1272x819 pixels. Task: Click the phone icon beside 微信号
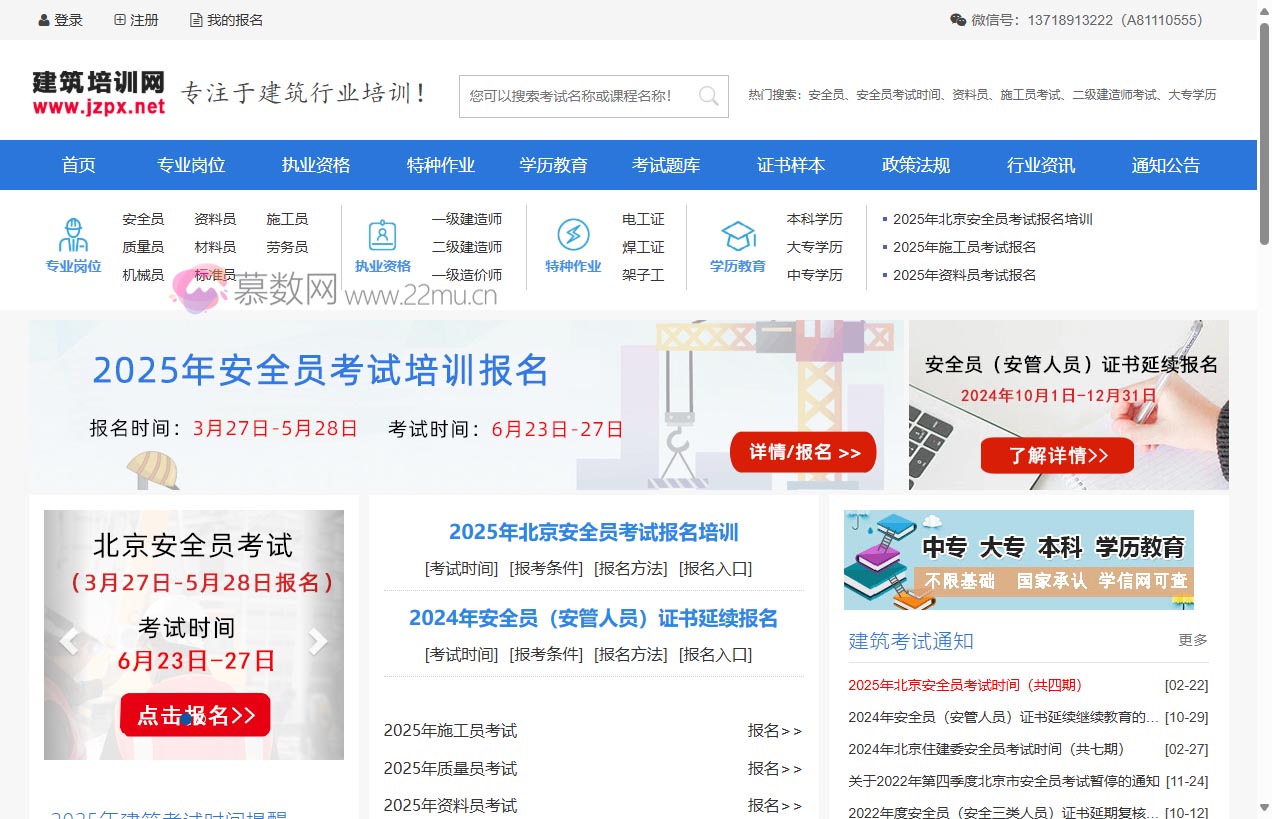point(957,19)
